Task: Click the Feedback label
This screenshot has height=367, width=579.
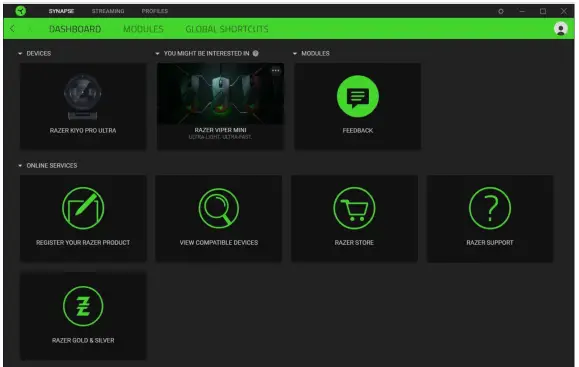Action: click(357, 130)
